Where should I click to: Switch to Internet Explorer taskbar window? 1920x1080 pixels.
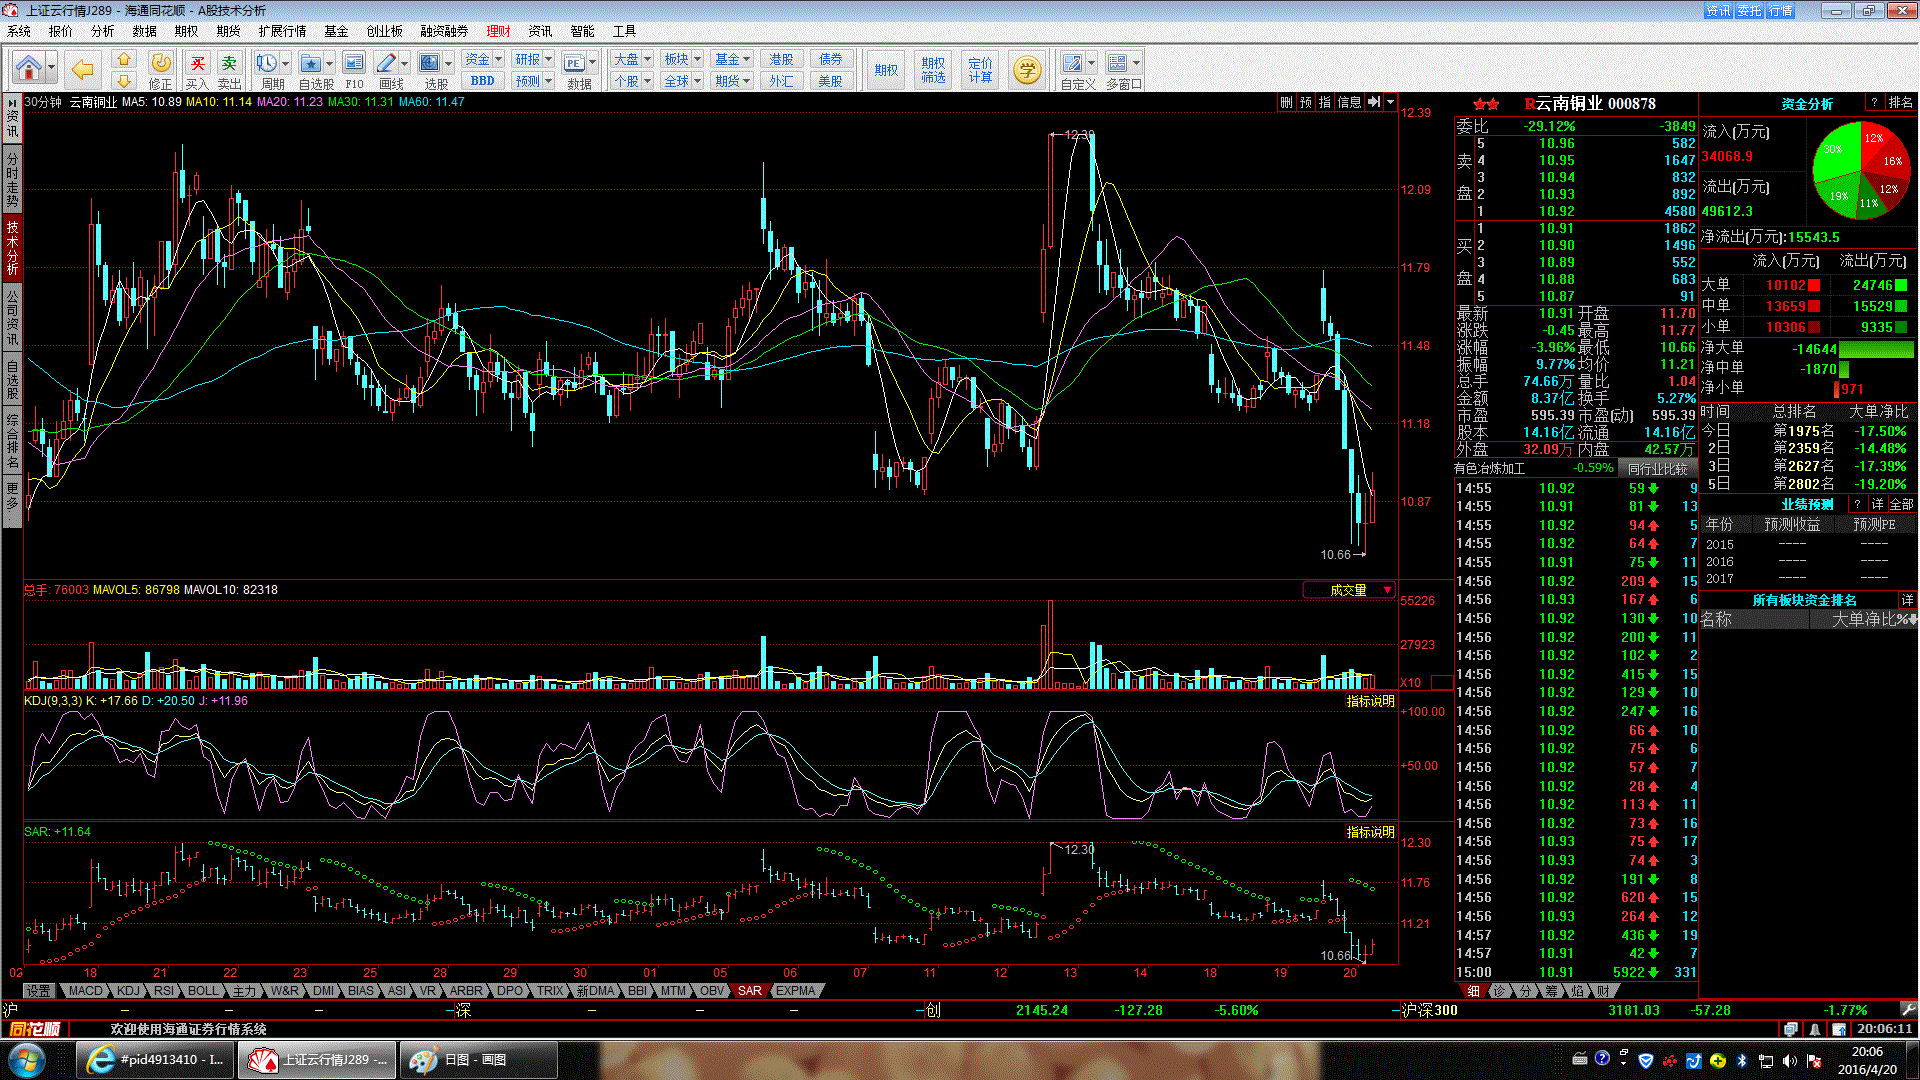pyautogui.click(x=155, y=1060)
